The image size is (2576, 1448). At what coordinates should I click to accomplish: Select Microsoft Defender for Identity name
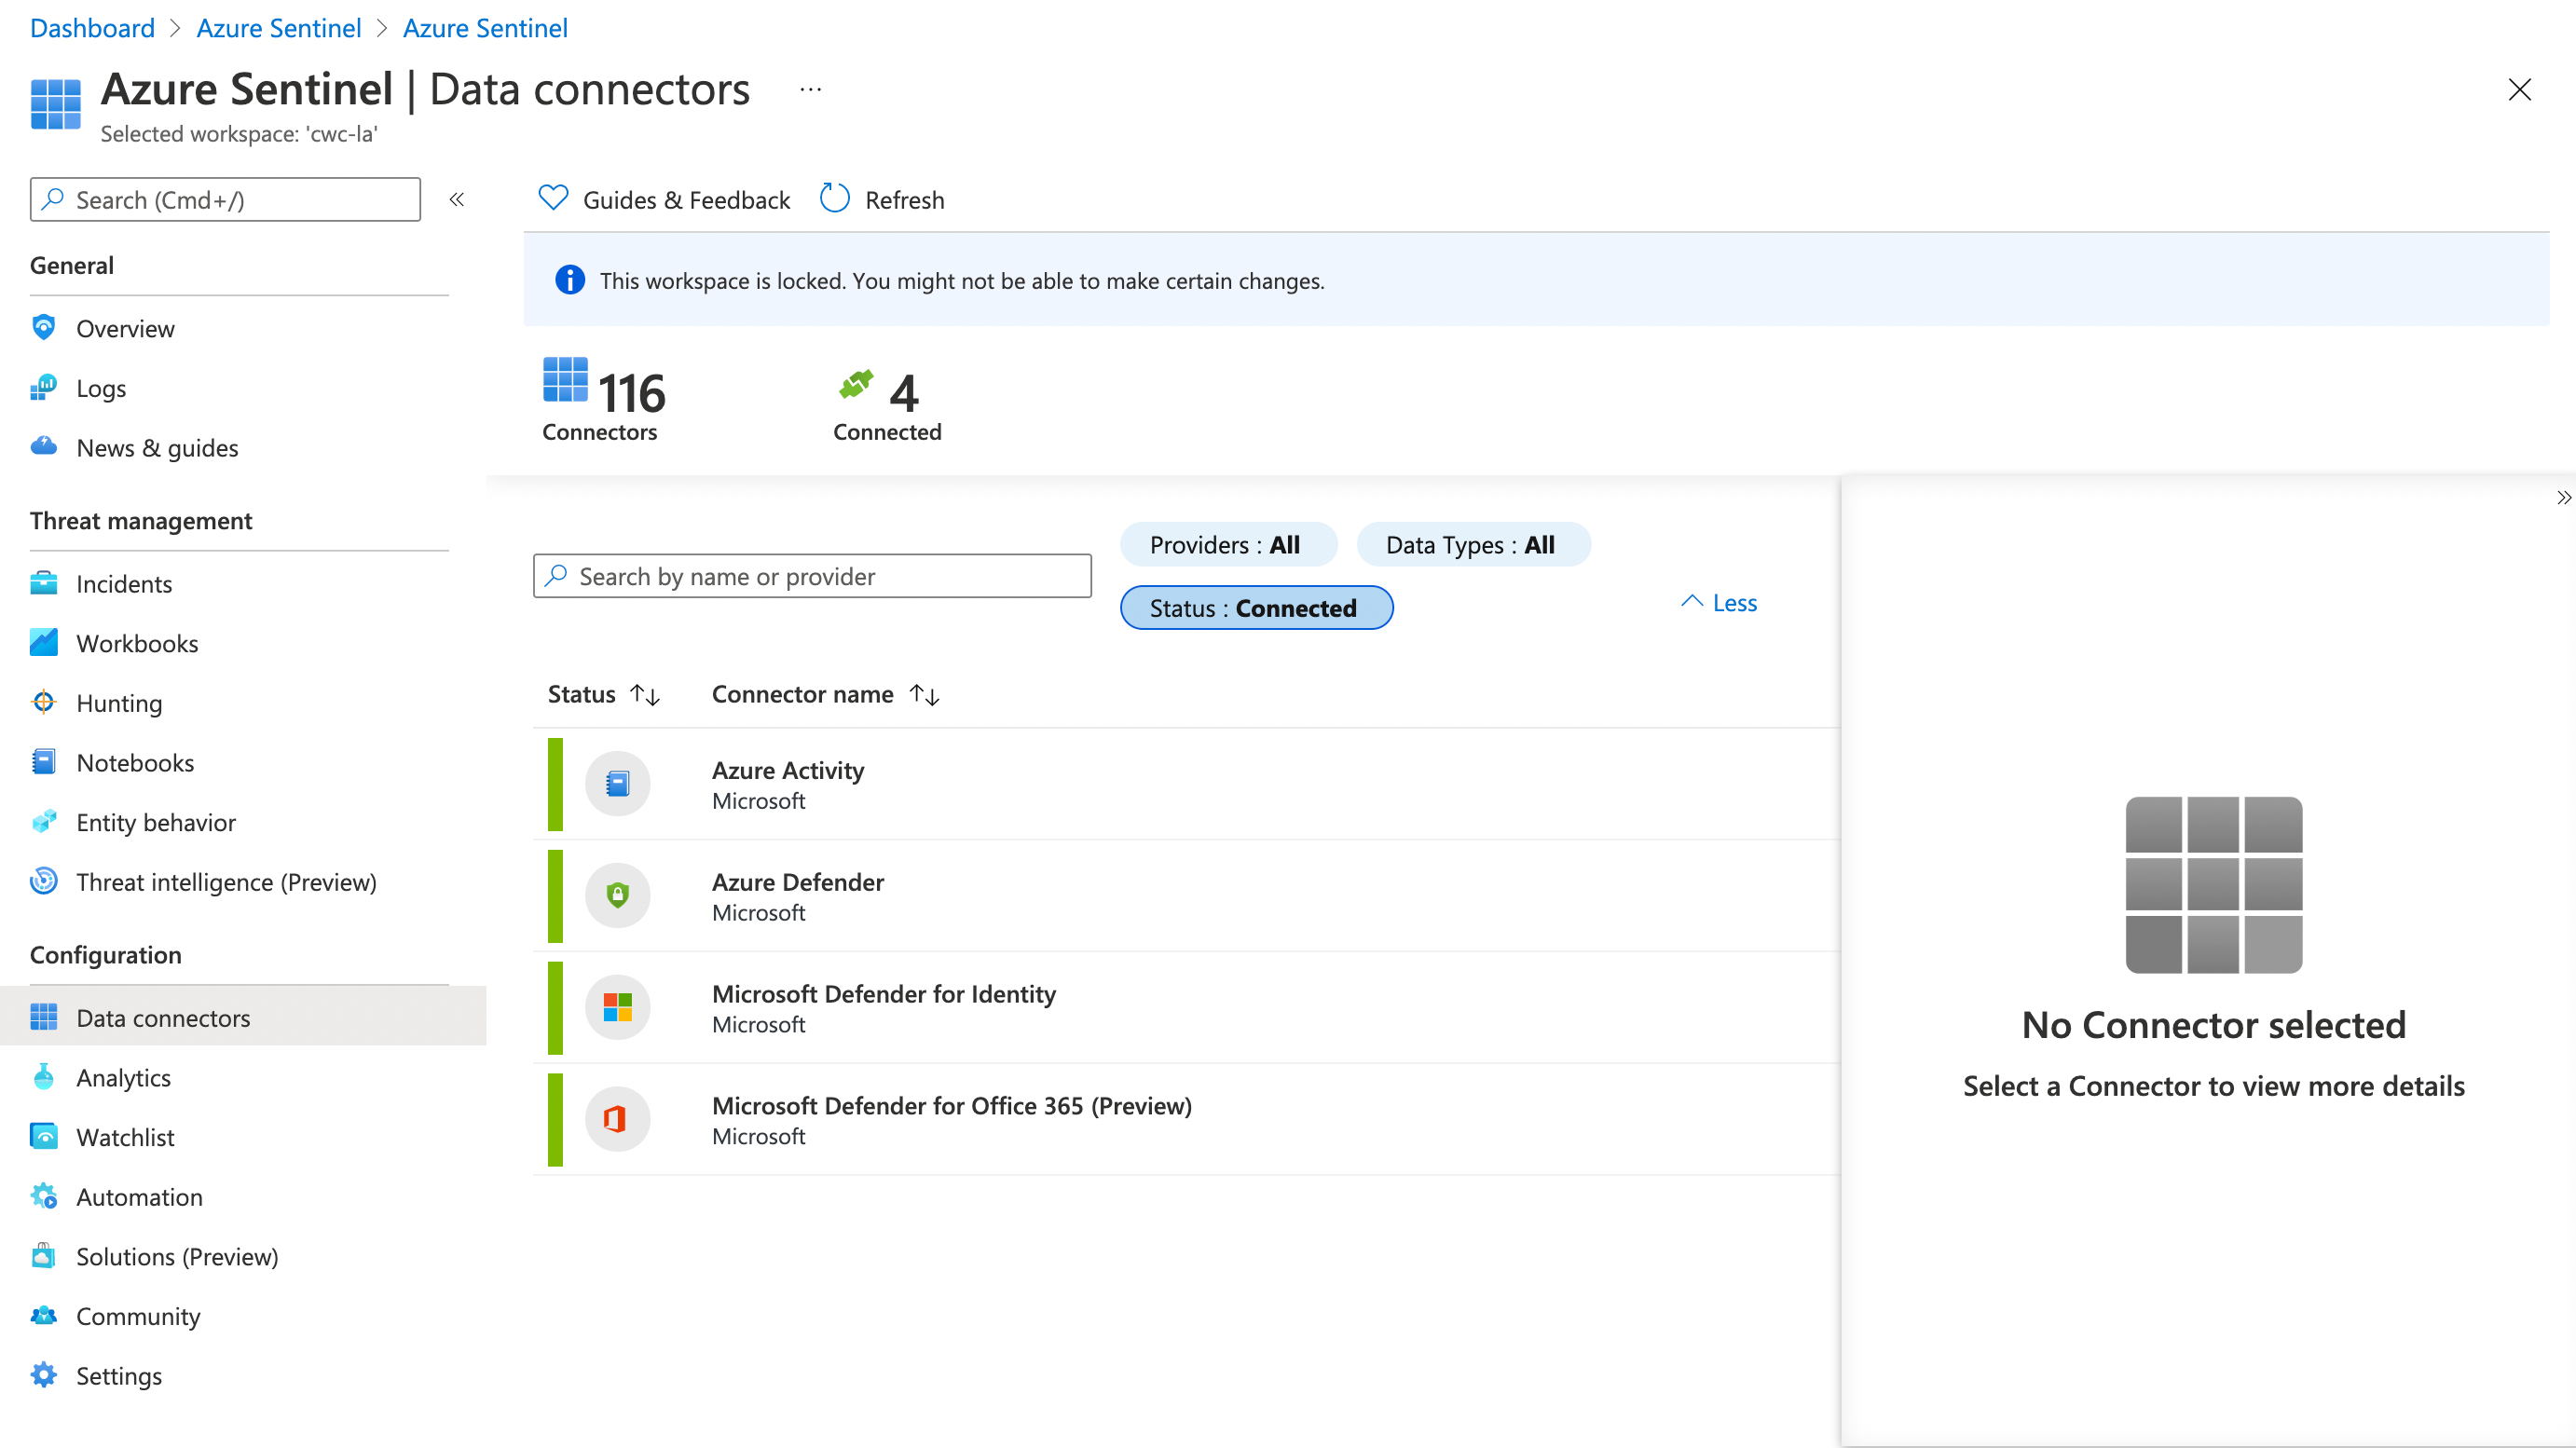point(883,993)
